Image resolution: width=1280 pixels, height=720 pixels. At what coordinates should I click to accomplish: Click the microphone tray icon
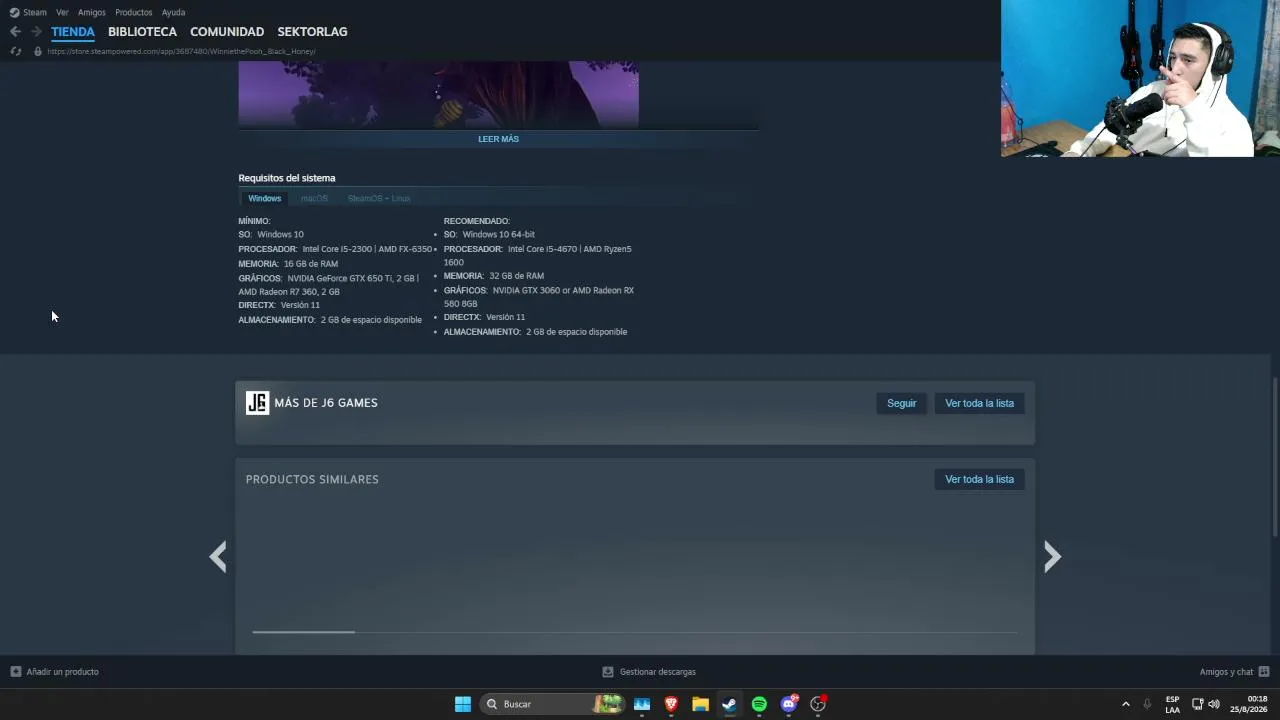1147,704
